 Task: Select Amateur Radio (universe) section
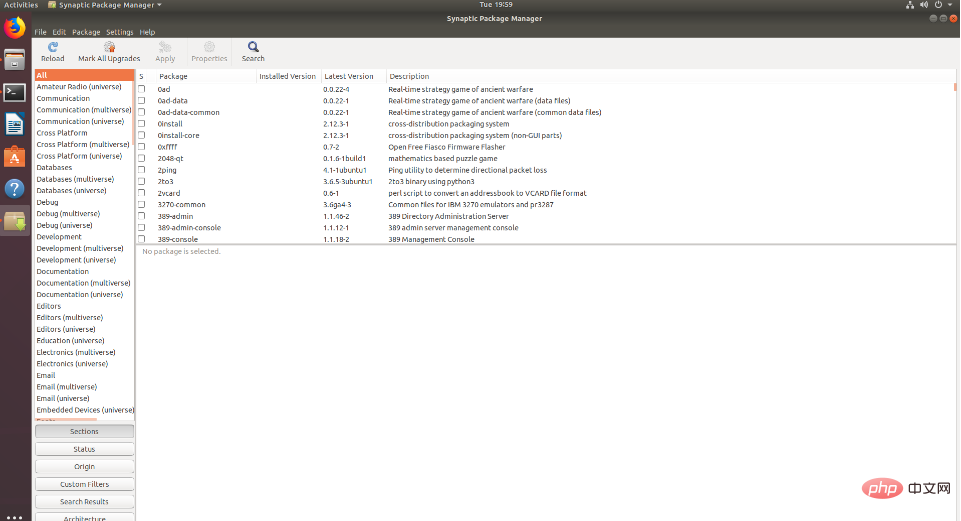(84, 87)
